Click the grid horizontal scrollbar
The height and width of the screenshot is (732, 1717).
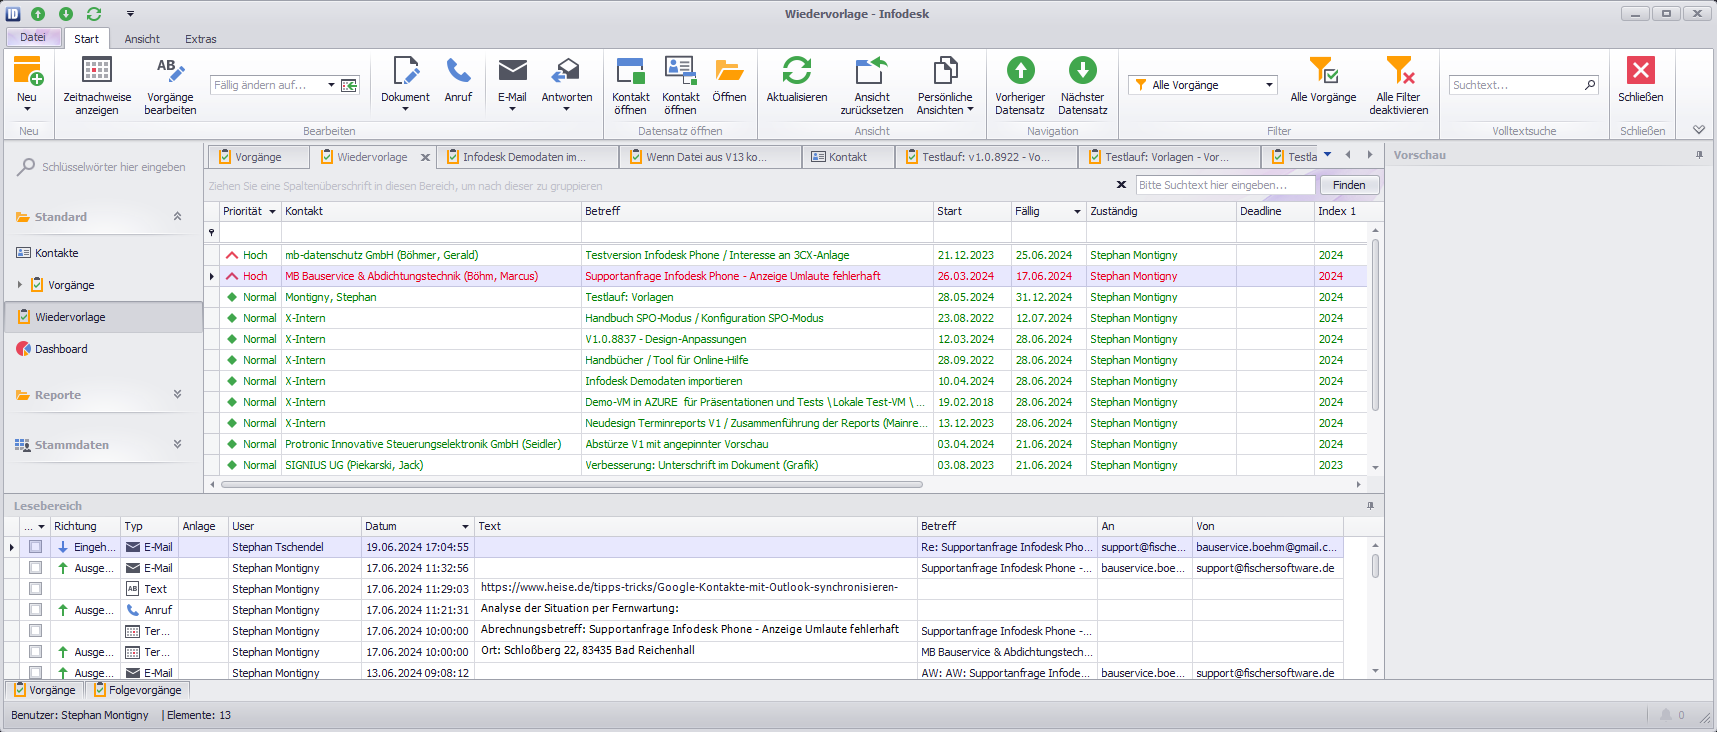click(571, 484)
